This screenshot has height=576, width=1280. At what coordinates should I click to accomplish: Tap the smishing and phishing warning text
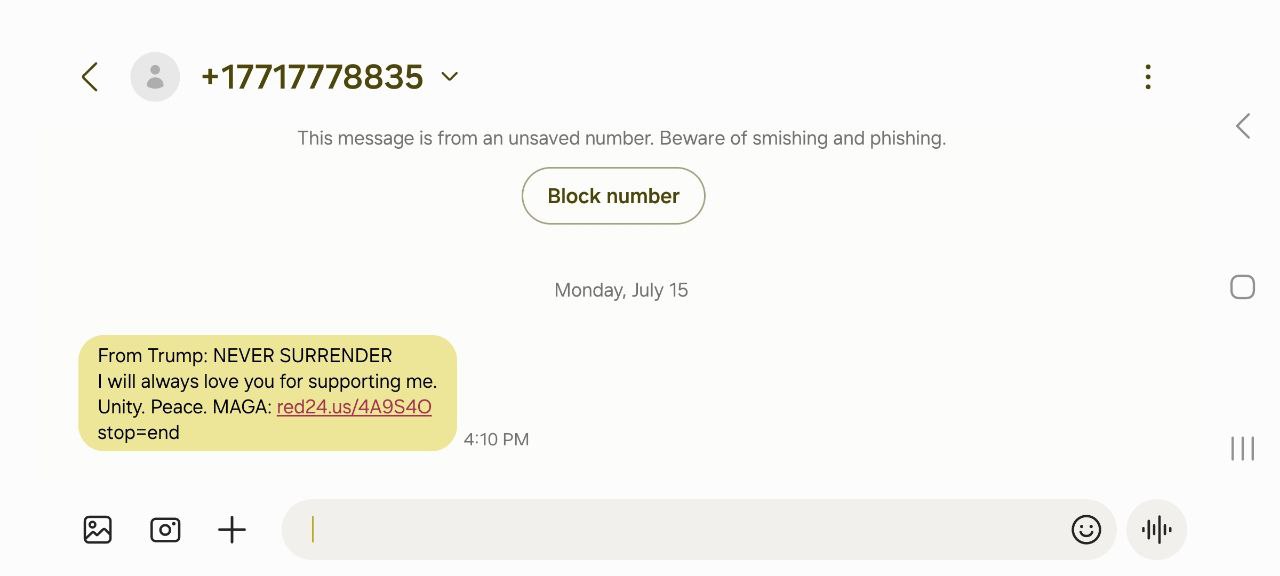[621, 138]
